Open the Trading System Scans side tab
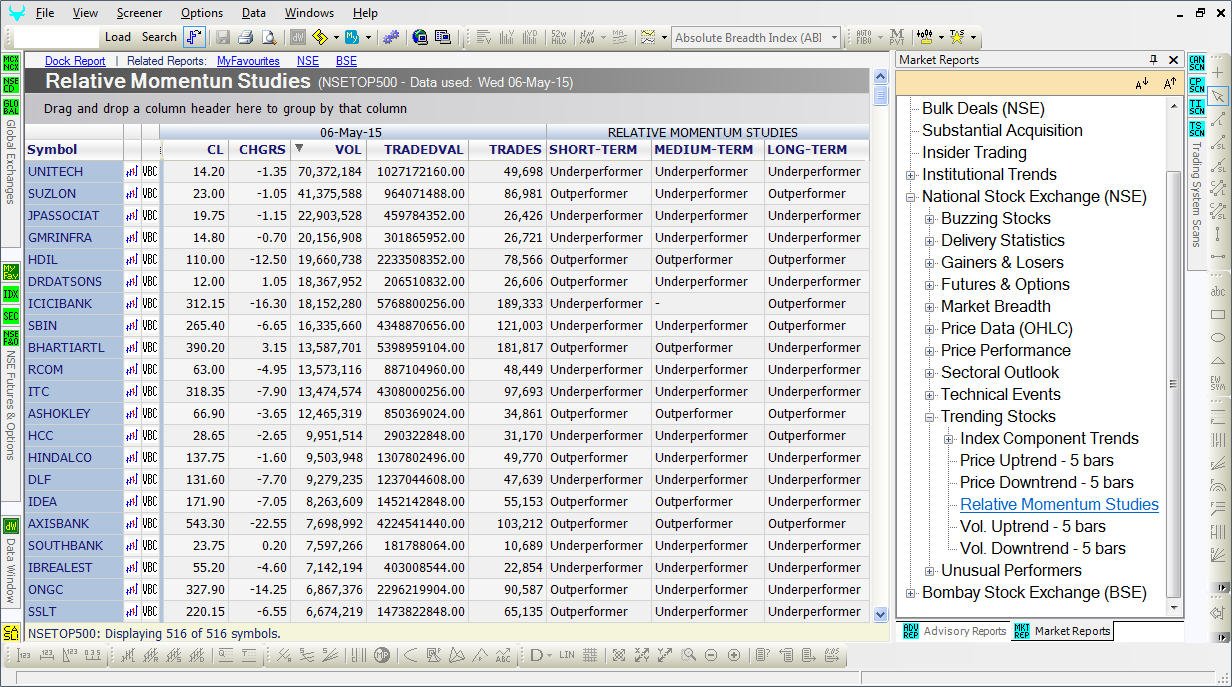Screen dimensions: 1232x687 (x=1197, y=194)
